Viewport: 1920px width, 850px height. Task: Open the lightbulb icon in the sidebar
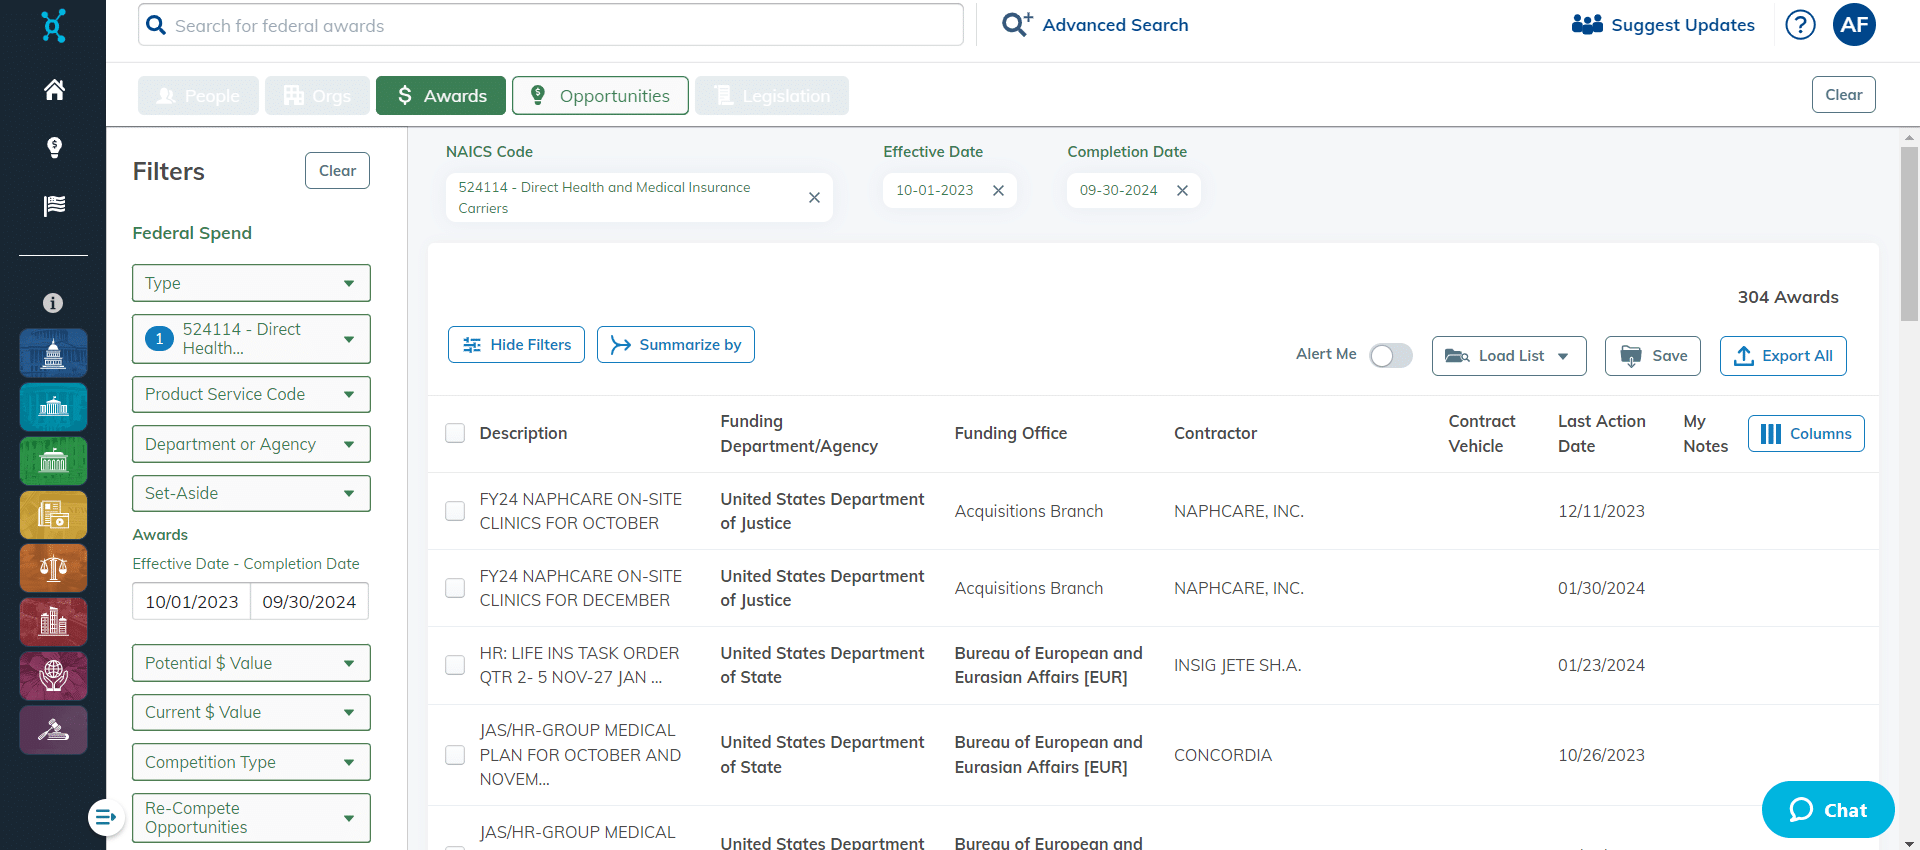pyautogui.click(x=54, y=148)
